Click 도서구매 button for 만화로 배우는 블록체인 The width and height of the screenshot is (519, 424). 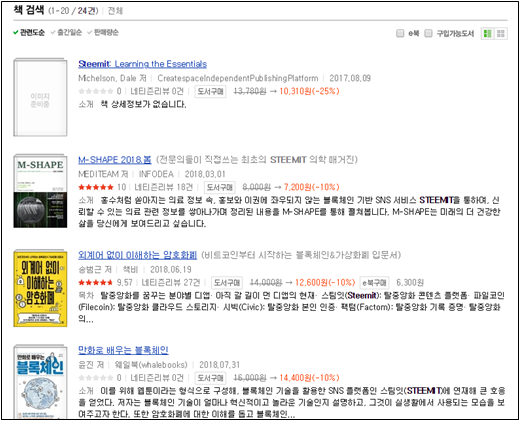pos(210,378)
